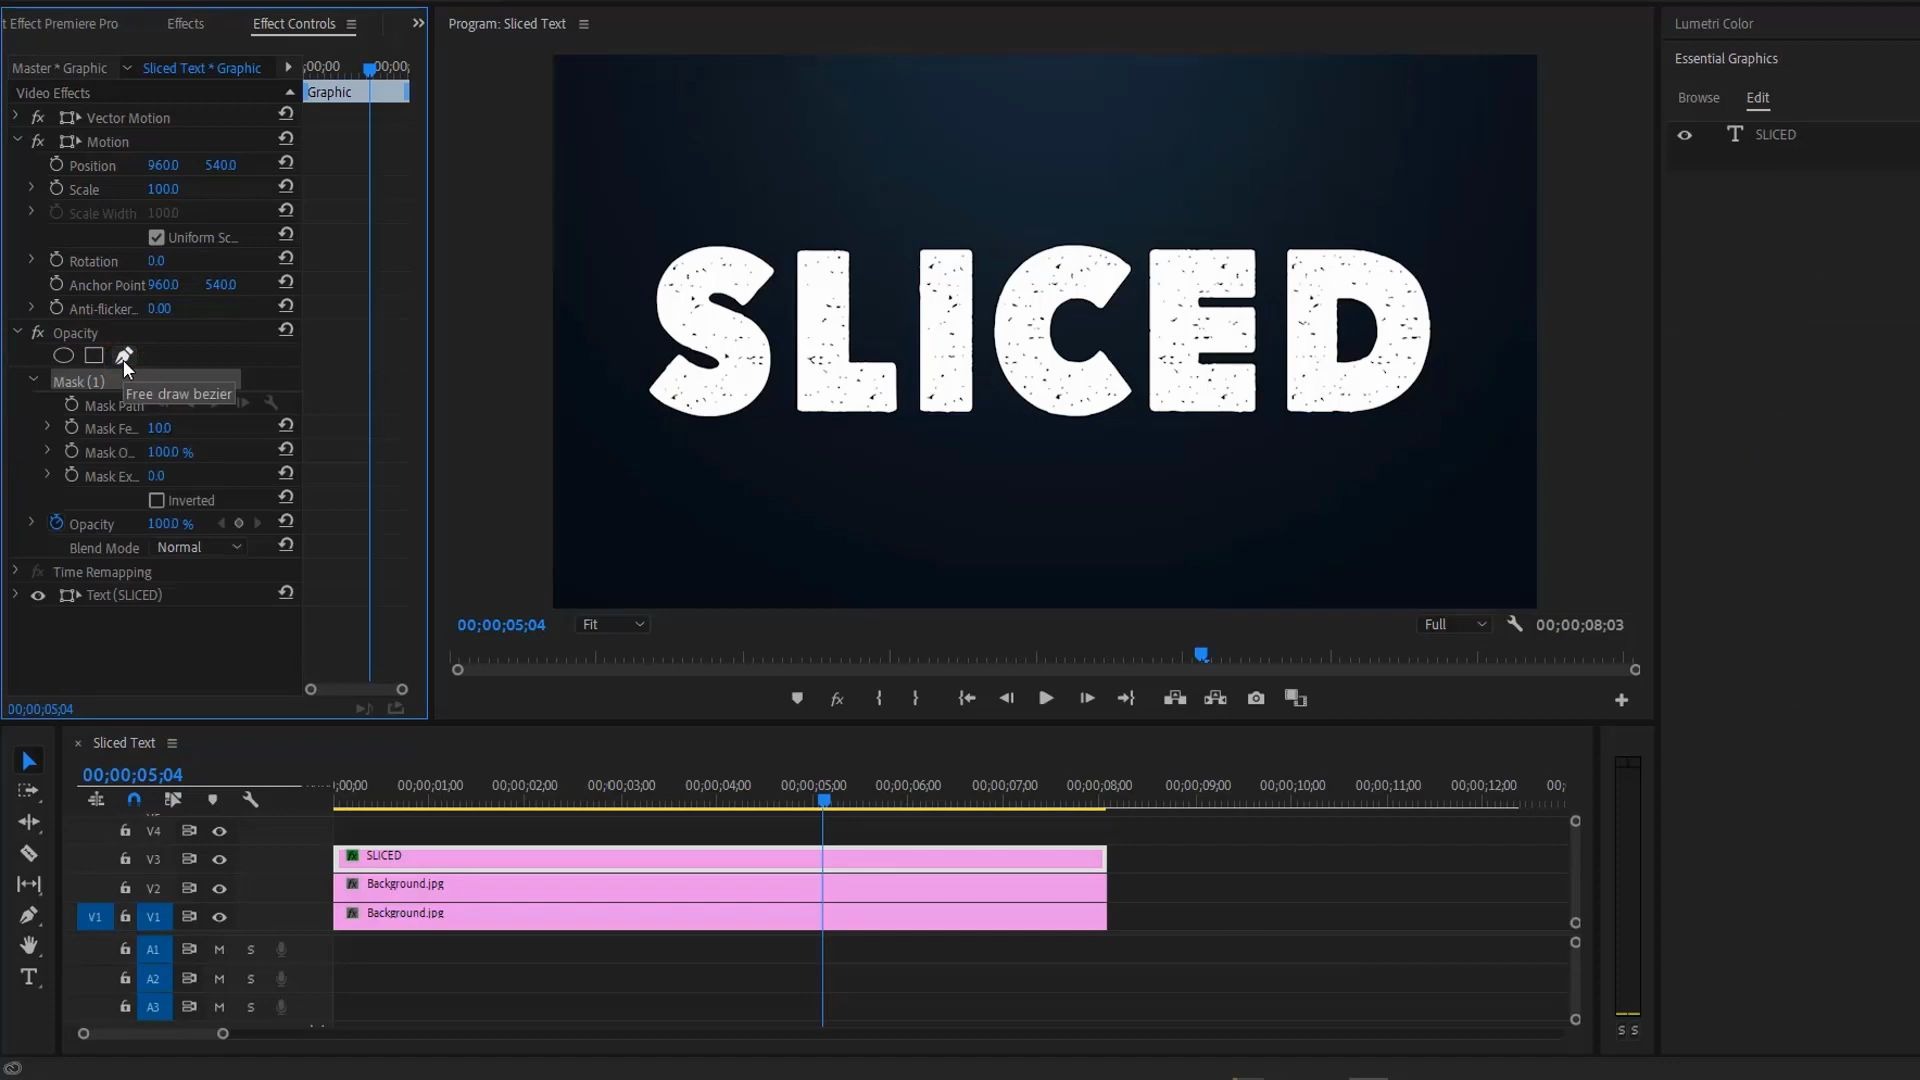Toggle Inverted checkbox under Mask (1)
1920x1080 pixels.
pyautogui.click(x=157, y=500)
